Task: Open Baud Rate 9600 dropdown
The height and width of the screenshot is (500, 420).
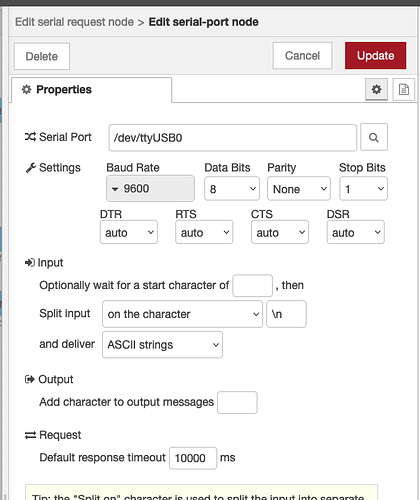Action: click(x=150, y=189)
